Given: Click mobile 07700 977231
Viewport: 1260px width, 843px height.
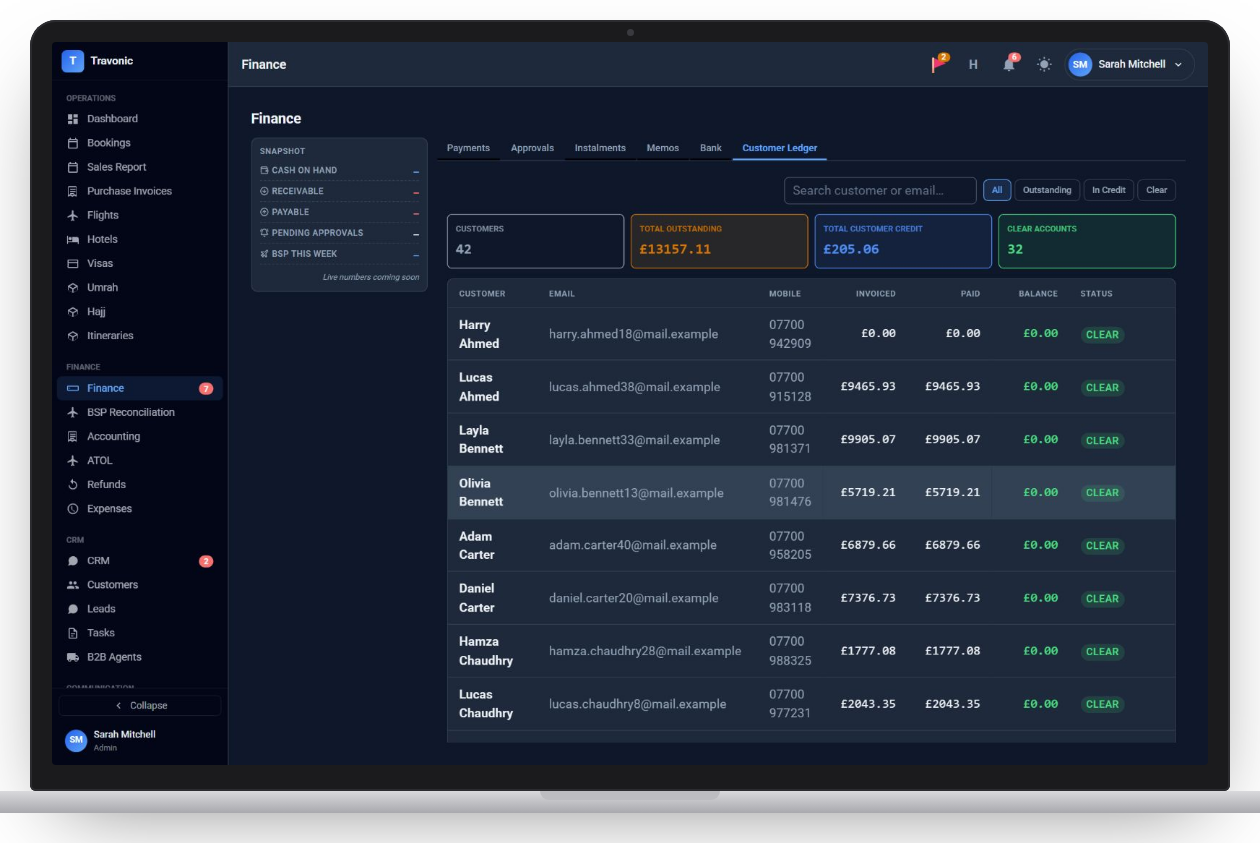Looking at the screenshot, I should coord(790,704).
